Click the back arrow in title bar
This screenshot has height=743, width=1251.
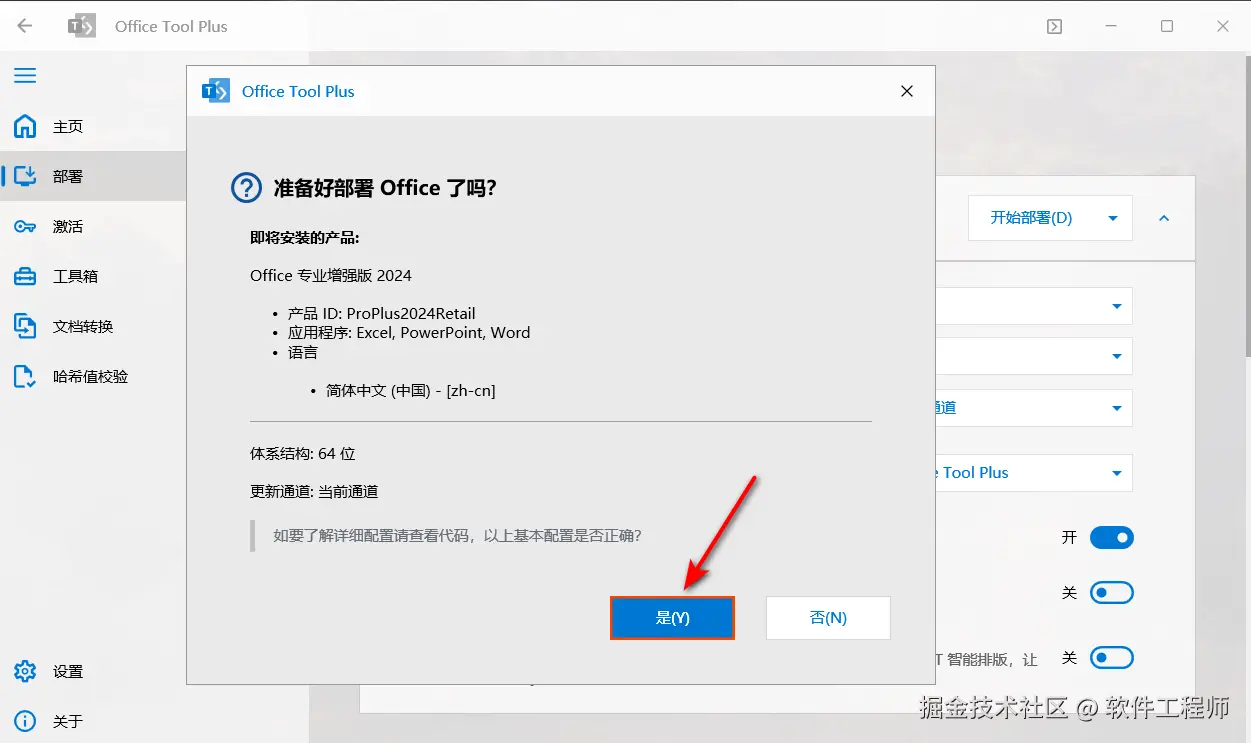25,26
